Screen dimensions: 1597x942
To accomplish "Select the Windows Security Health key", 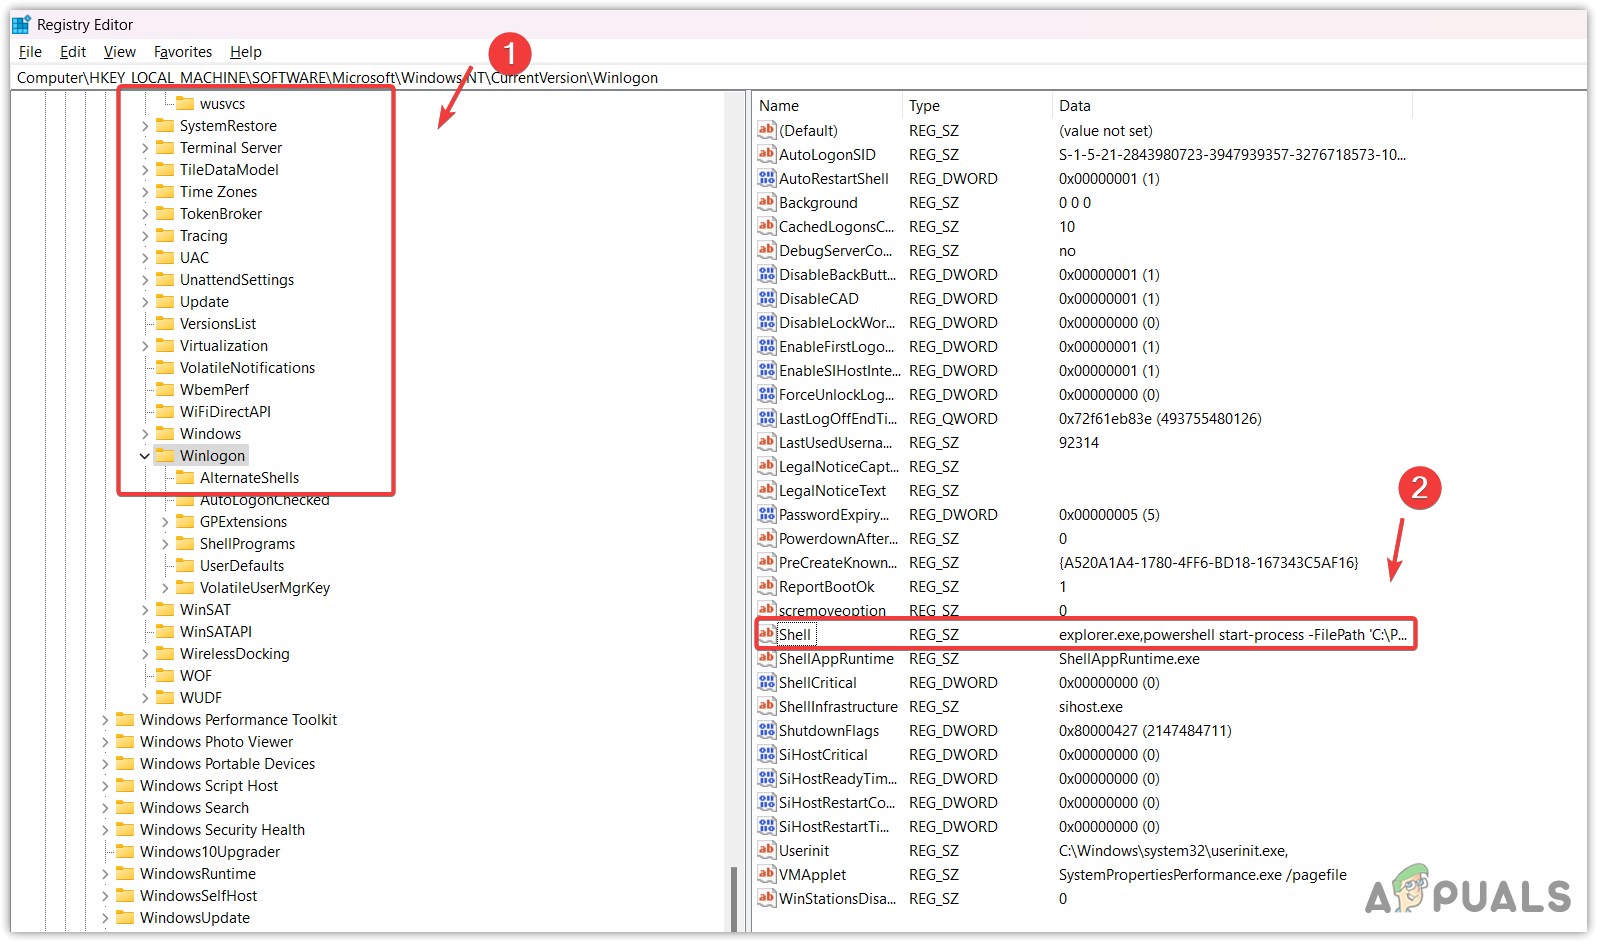I will tap(222, 830).
